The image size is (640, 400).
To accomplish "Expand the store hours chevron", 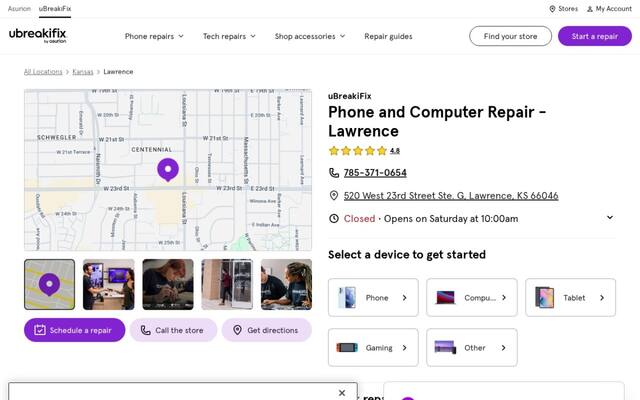I will (x=610, y=217).
